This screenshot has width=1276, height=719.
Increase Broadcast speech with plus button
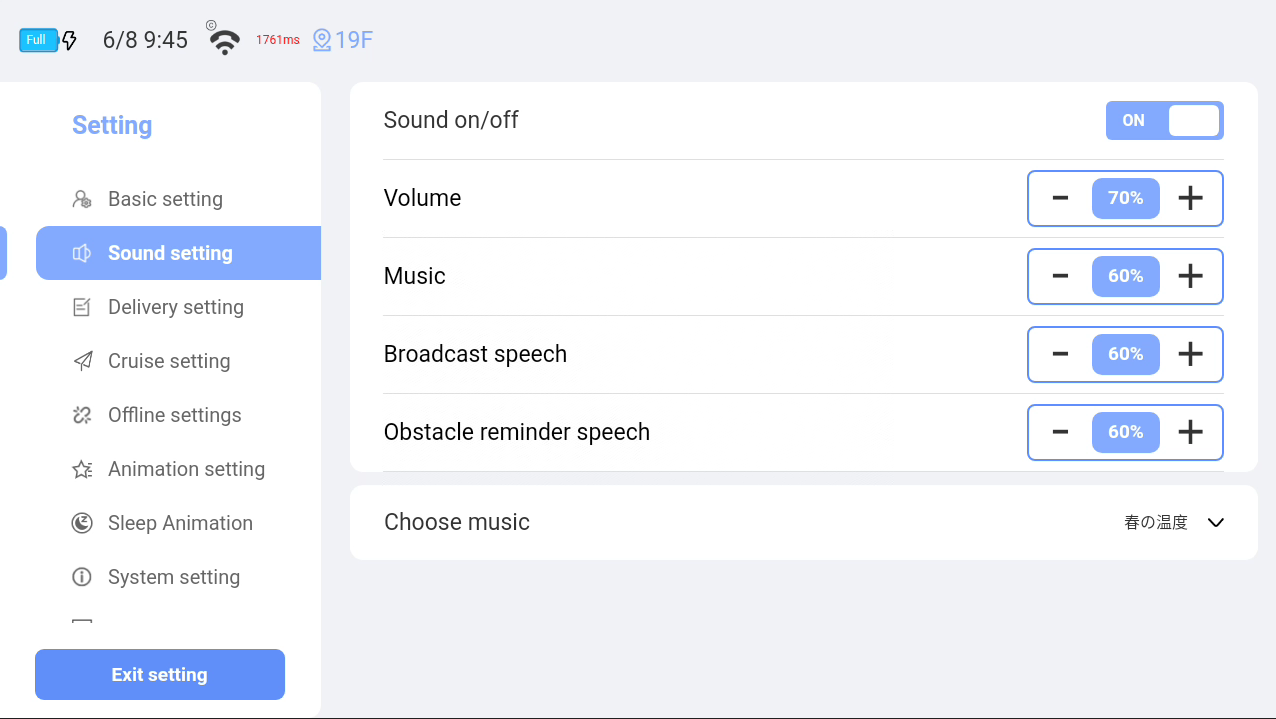tap(1190, 354)
